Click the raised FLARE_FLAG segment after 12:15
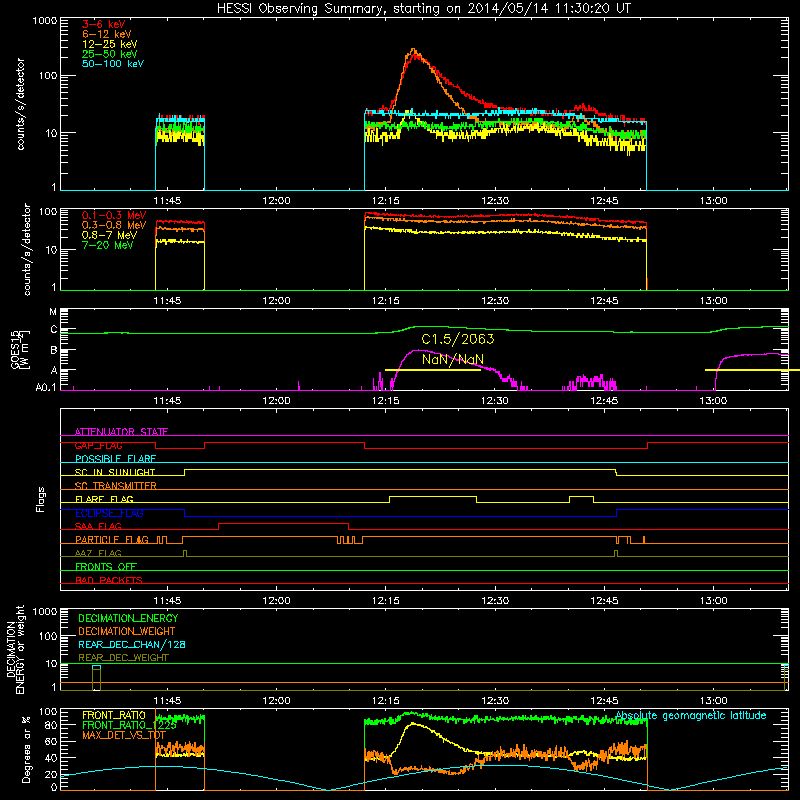The height and width of the screenshot is (800, 800). (x=433, y=496)
